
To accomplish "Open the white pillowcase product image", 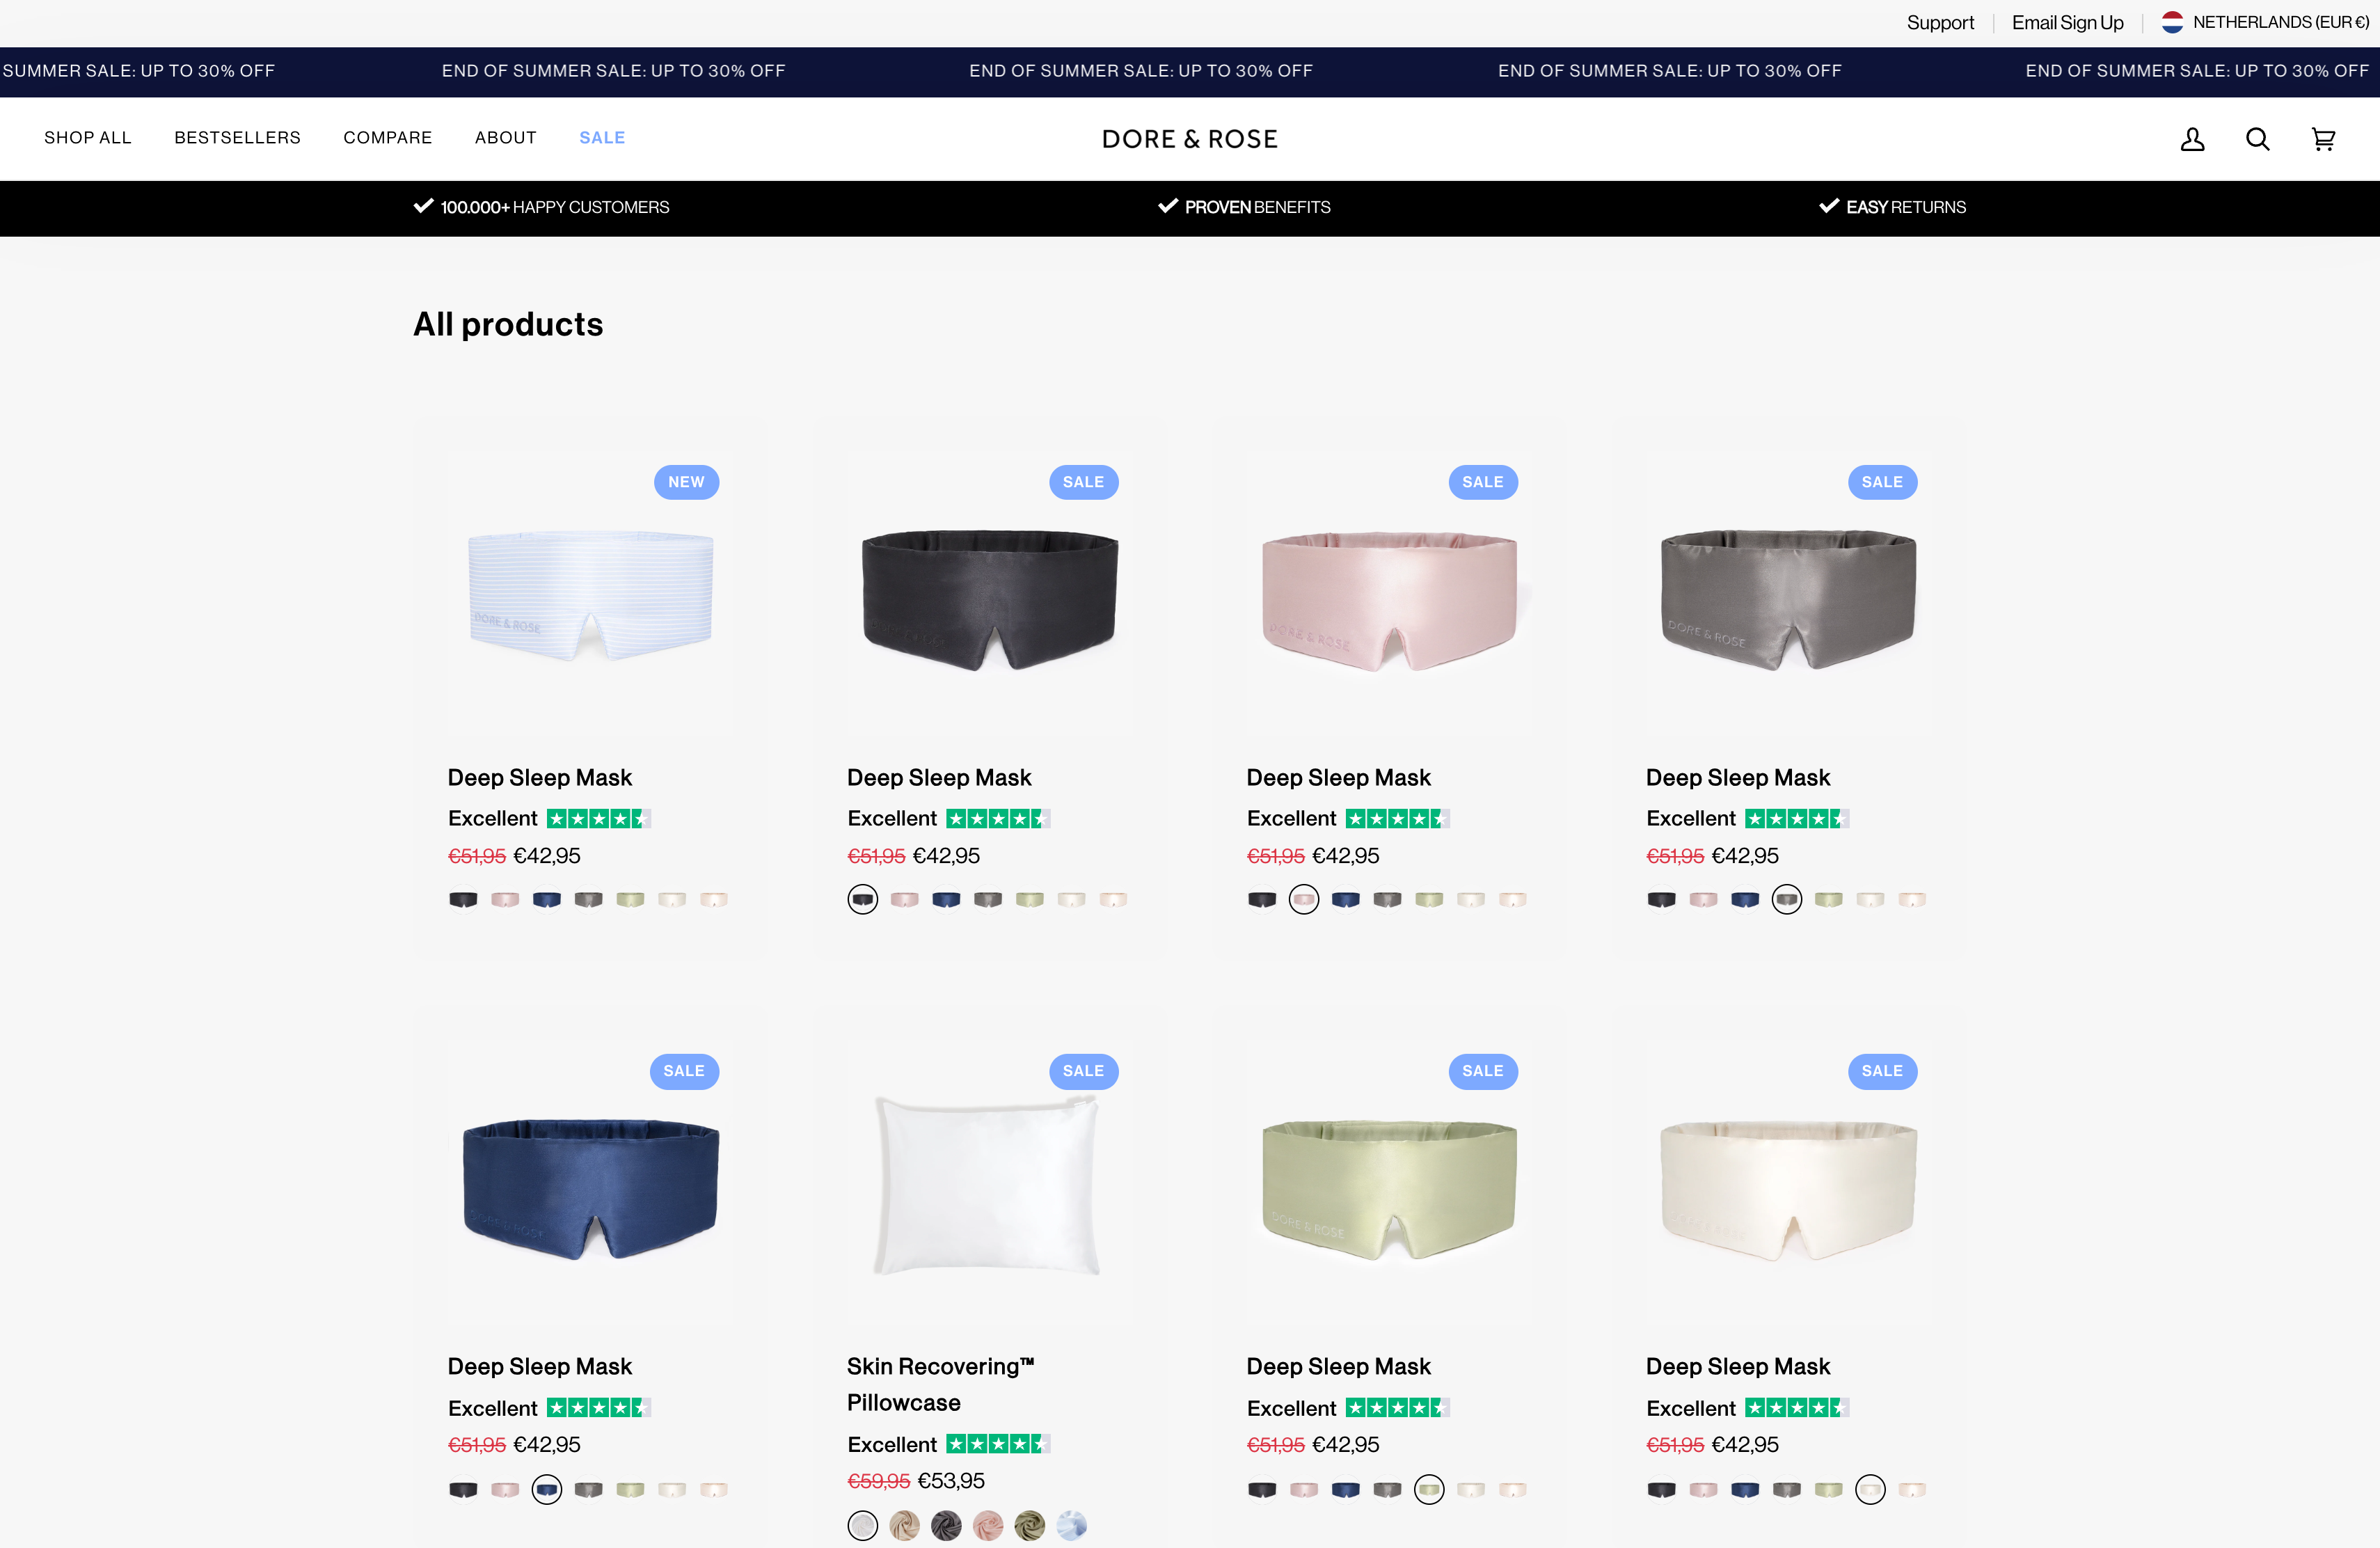I will point(988,1185).
